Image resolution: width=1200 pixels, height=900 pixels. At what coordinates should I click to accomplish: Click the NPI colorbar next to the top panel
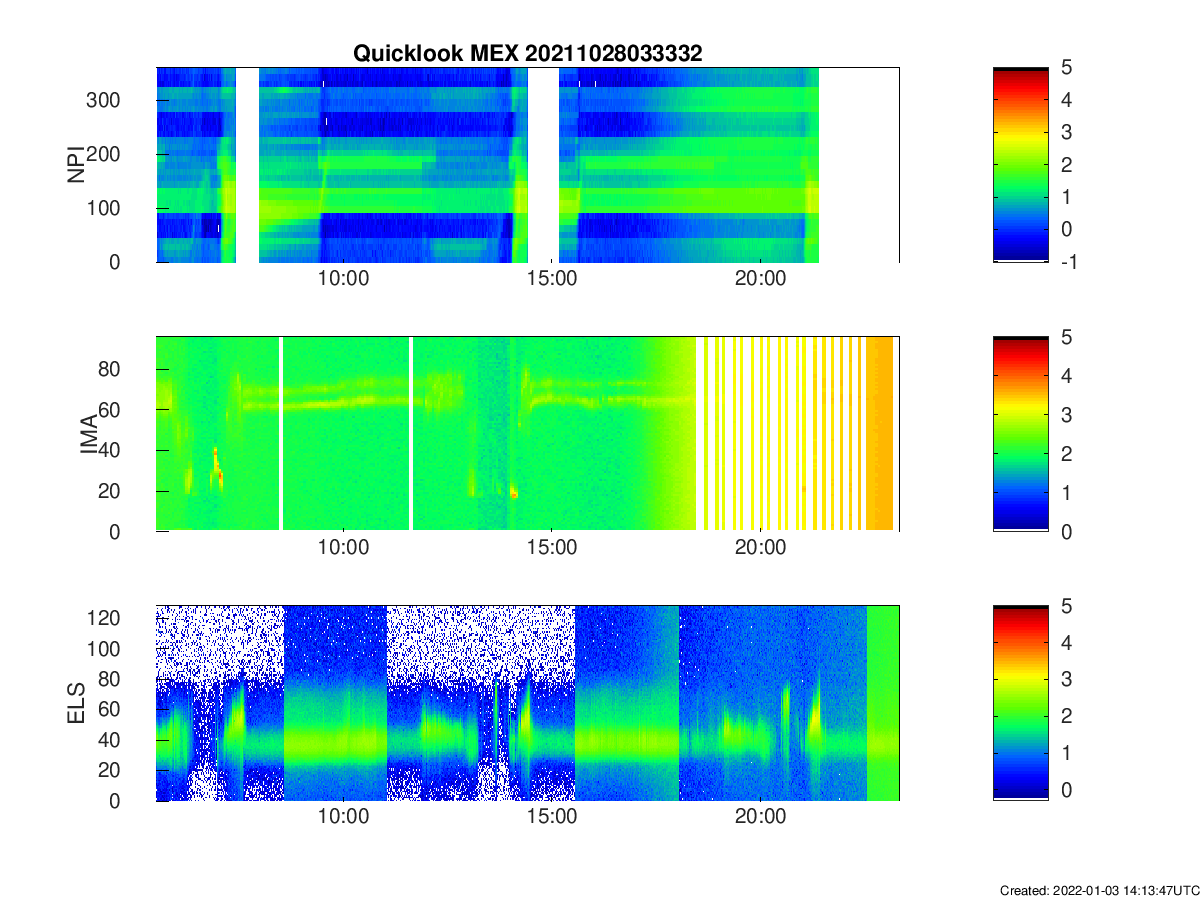click(1021, 165)
